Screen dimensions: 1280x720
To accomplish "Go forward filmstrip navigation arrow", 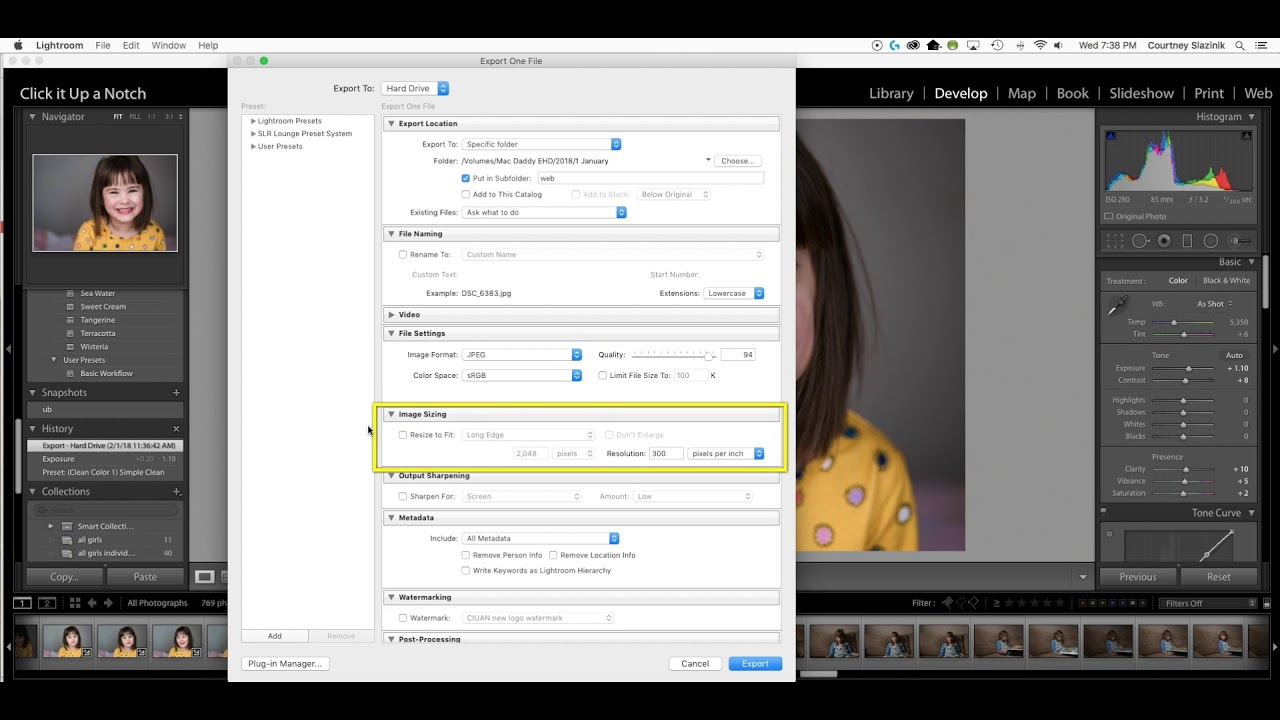I will (109, 603).
